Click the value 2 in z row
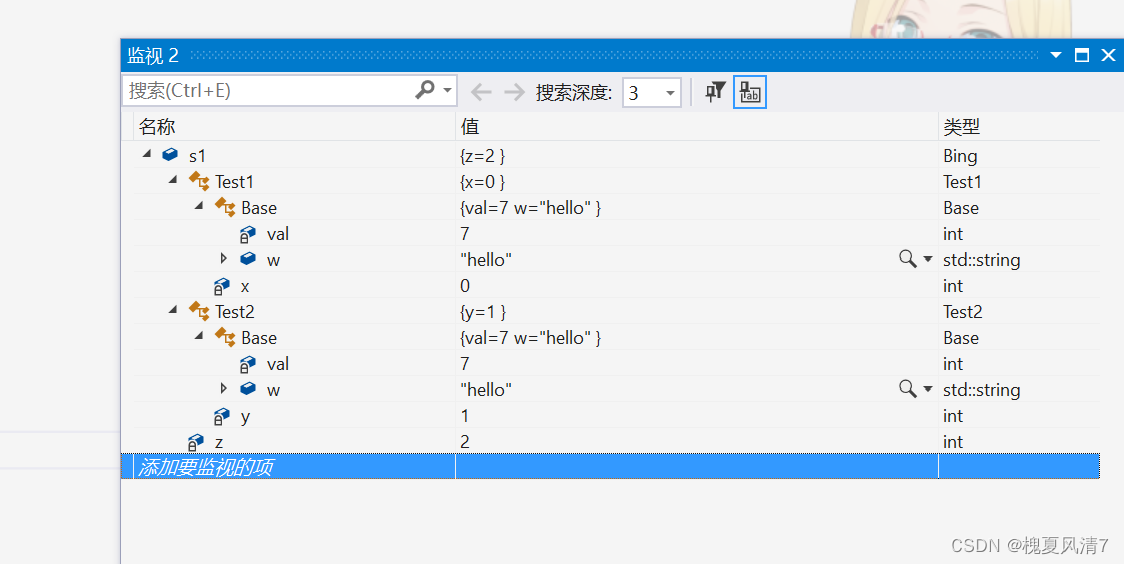This screenshot has height=564, width=1124. tap(465, 442)
